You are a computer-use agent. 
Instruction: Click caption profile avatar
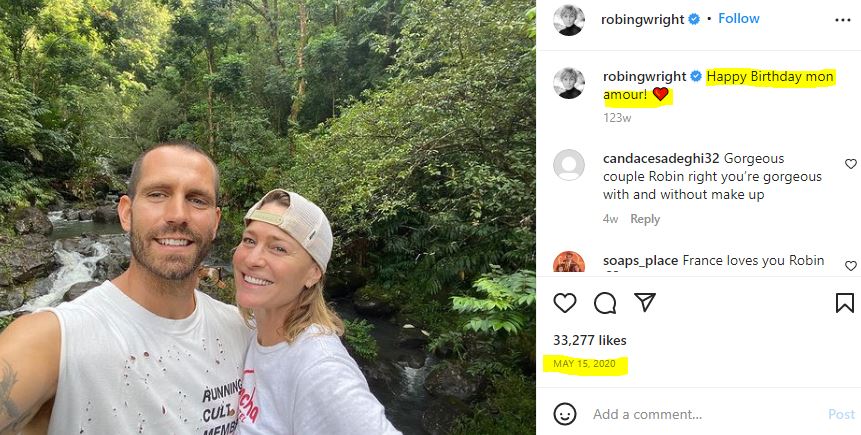[x=568, y=83]
